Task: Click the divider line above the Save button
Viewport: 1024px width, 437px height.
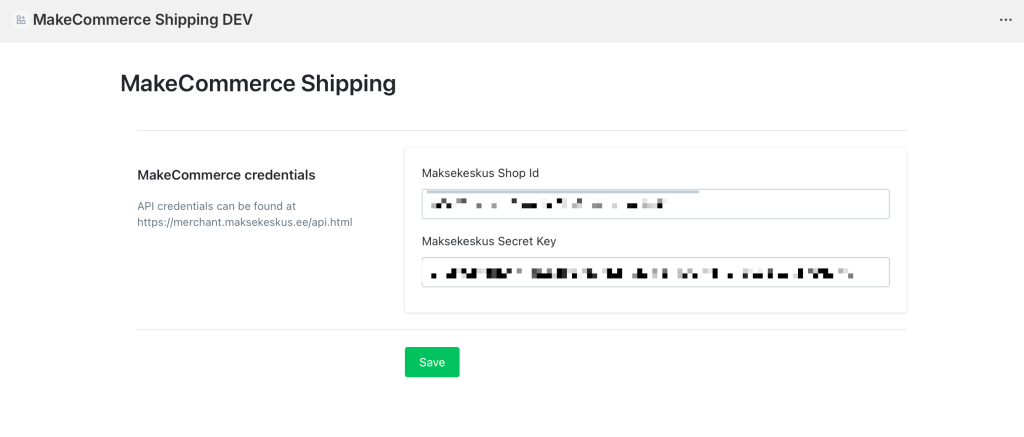Action: (521, 329)
